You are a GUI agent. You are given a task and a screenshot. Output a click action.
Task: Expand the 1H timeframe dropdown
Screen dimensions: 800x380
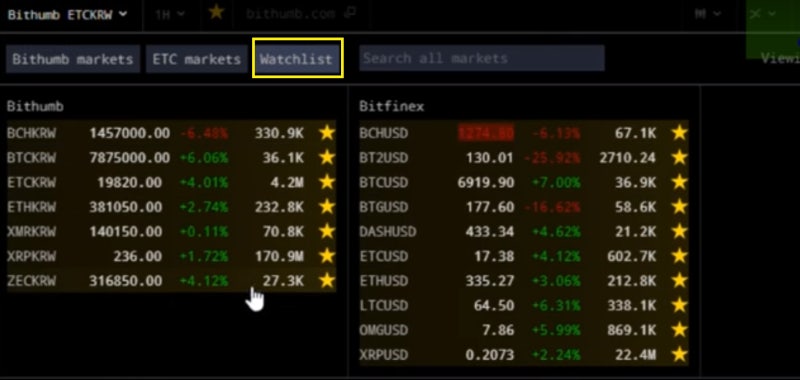click(169, 14)
